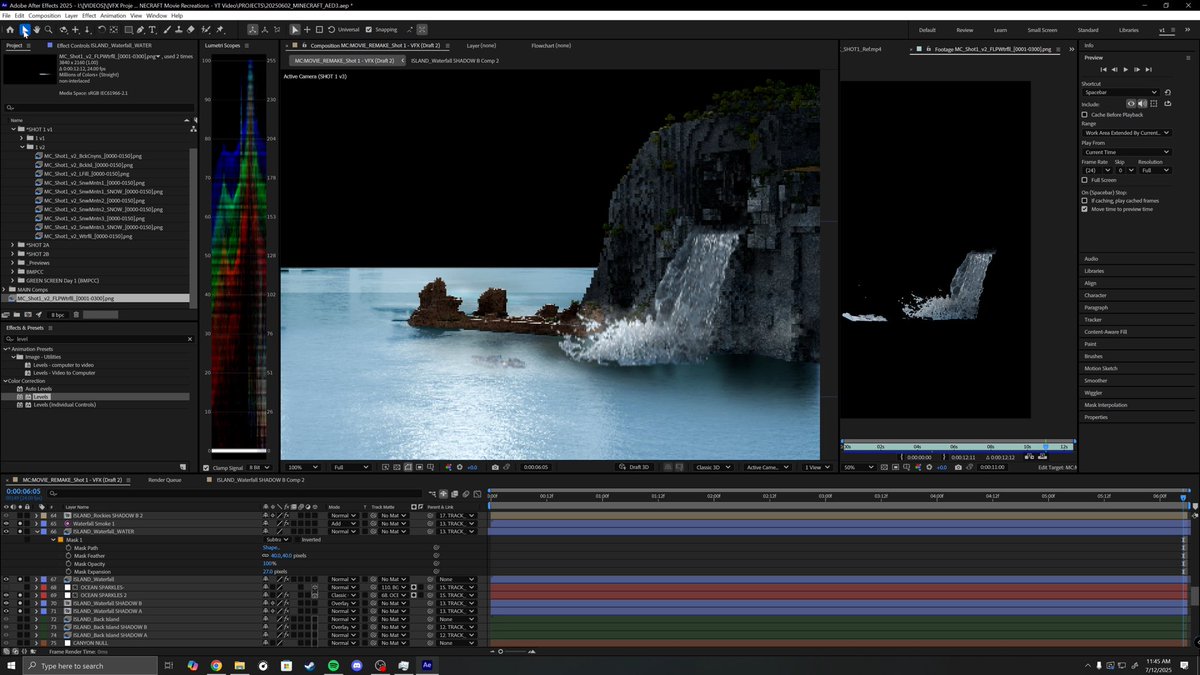Collapse the Mask 1 properties
The width and height of the screenshot is (1200, 675).
pos(54,540)
